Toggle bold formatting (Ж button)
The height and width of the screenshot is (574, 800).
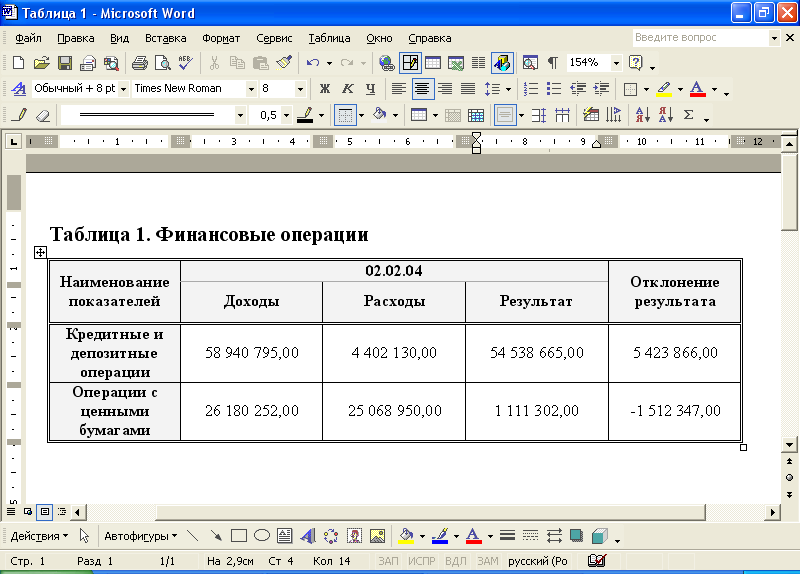point(324,89)
